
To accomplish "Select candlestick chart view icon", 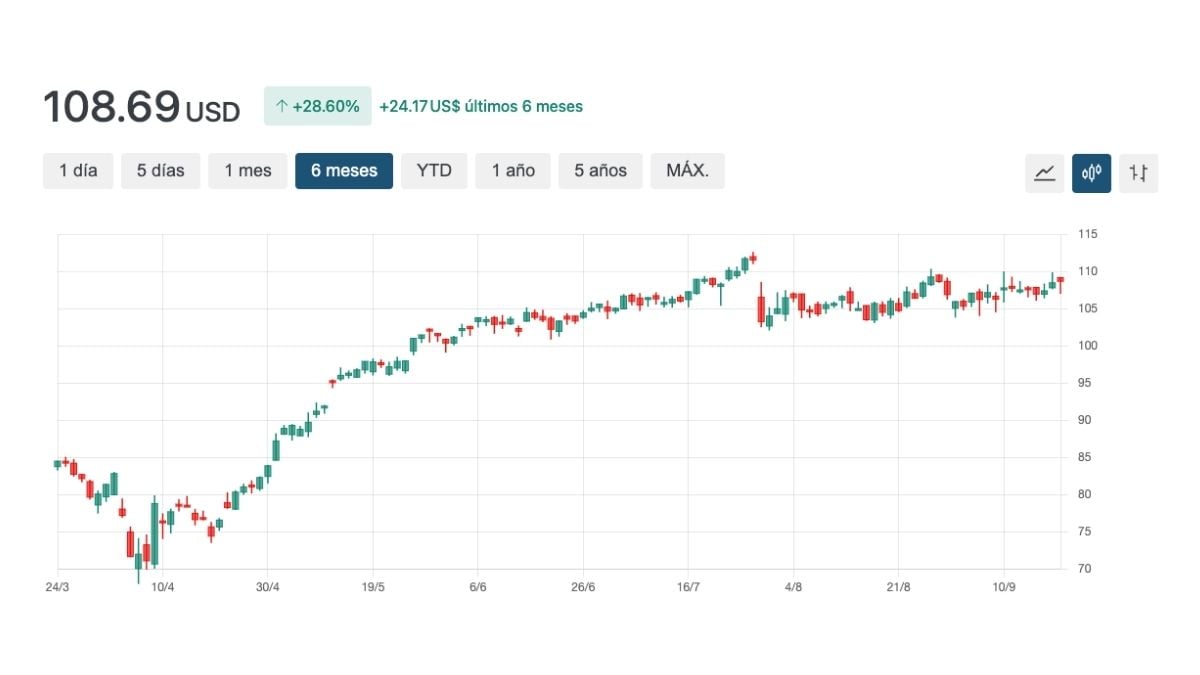I will (x=1091, y=172).
